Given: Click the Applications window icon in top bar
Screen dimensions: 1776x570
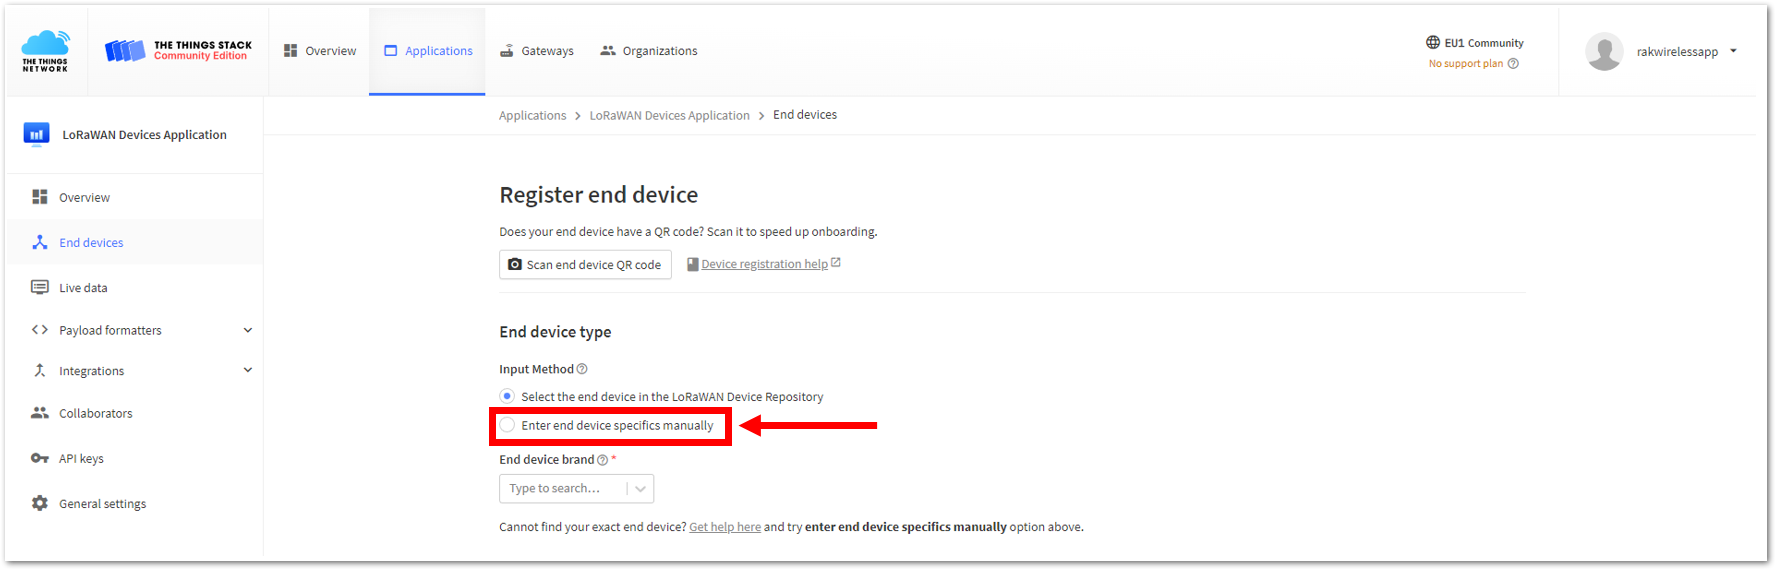Looking at the screenshot, I should pos(391,50).
